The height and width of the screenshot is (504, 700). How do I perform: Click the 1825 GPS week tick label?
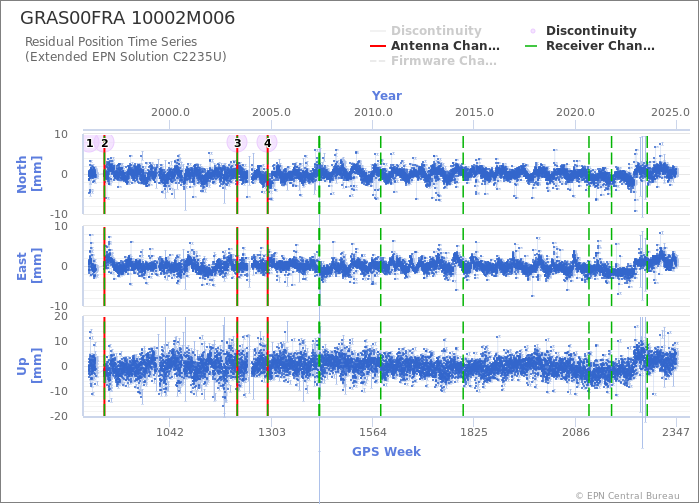[x=474, y=432]
